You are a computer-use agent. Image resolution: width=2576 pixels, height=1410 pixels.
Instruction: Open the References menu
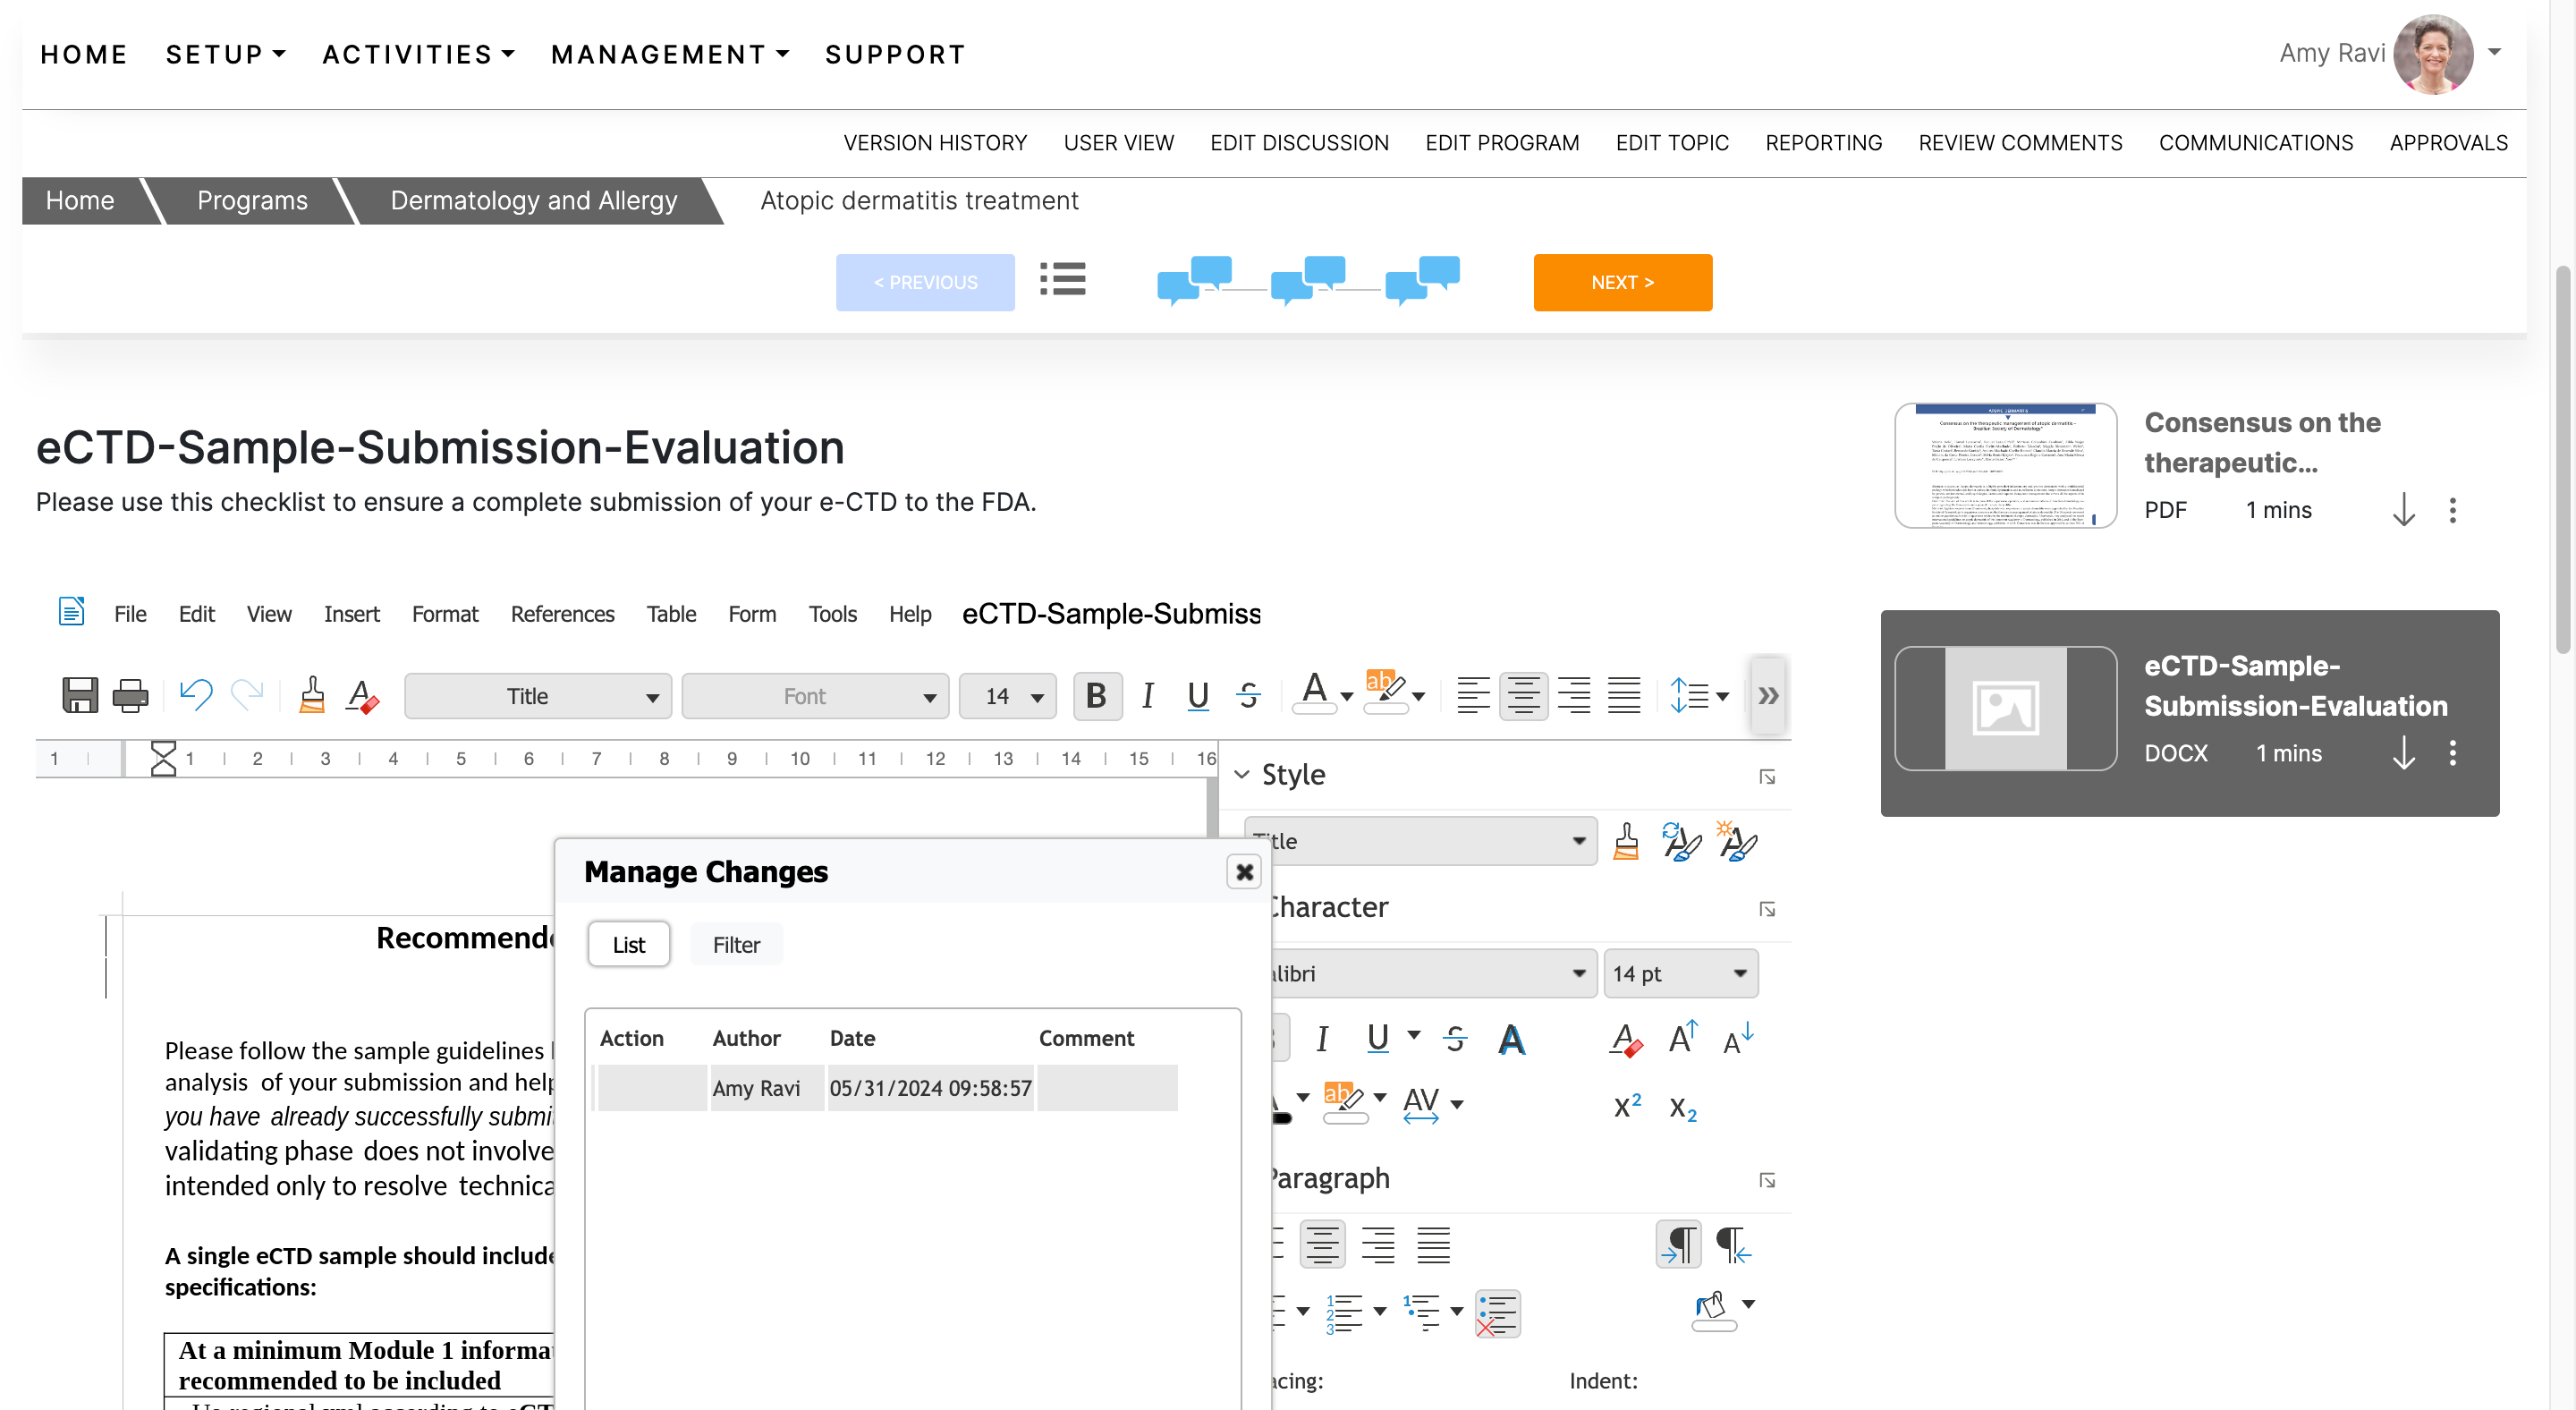[x=562, y=614]
